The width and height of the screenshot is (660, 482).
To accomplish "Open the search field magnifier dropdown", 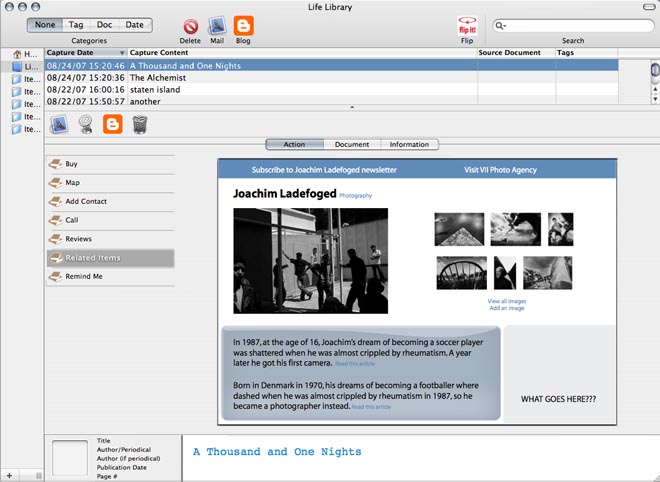I will tap(501, 25).
